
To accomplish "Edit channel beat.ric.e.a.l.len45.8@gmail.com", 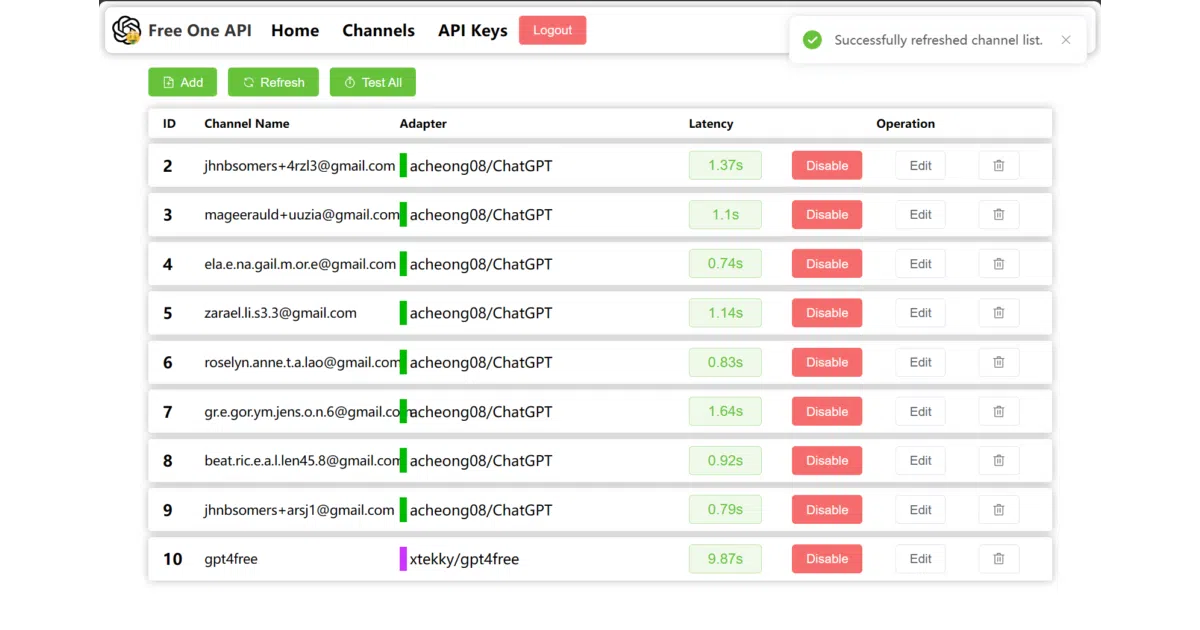I will pos(920,460).
